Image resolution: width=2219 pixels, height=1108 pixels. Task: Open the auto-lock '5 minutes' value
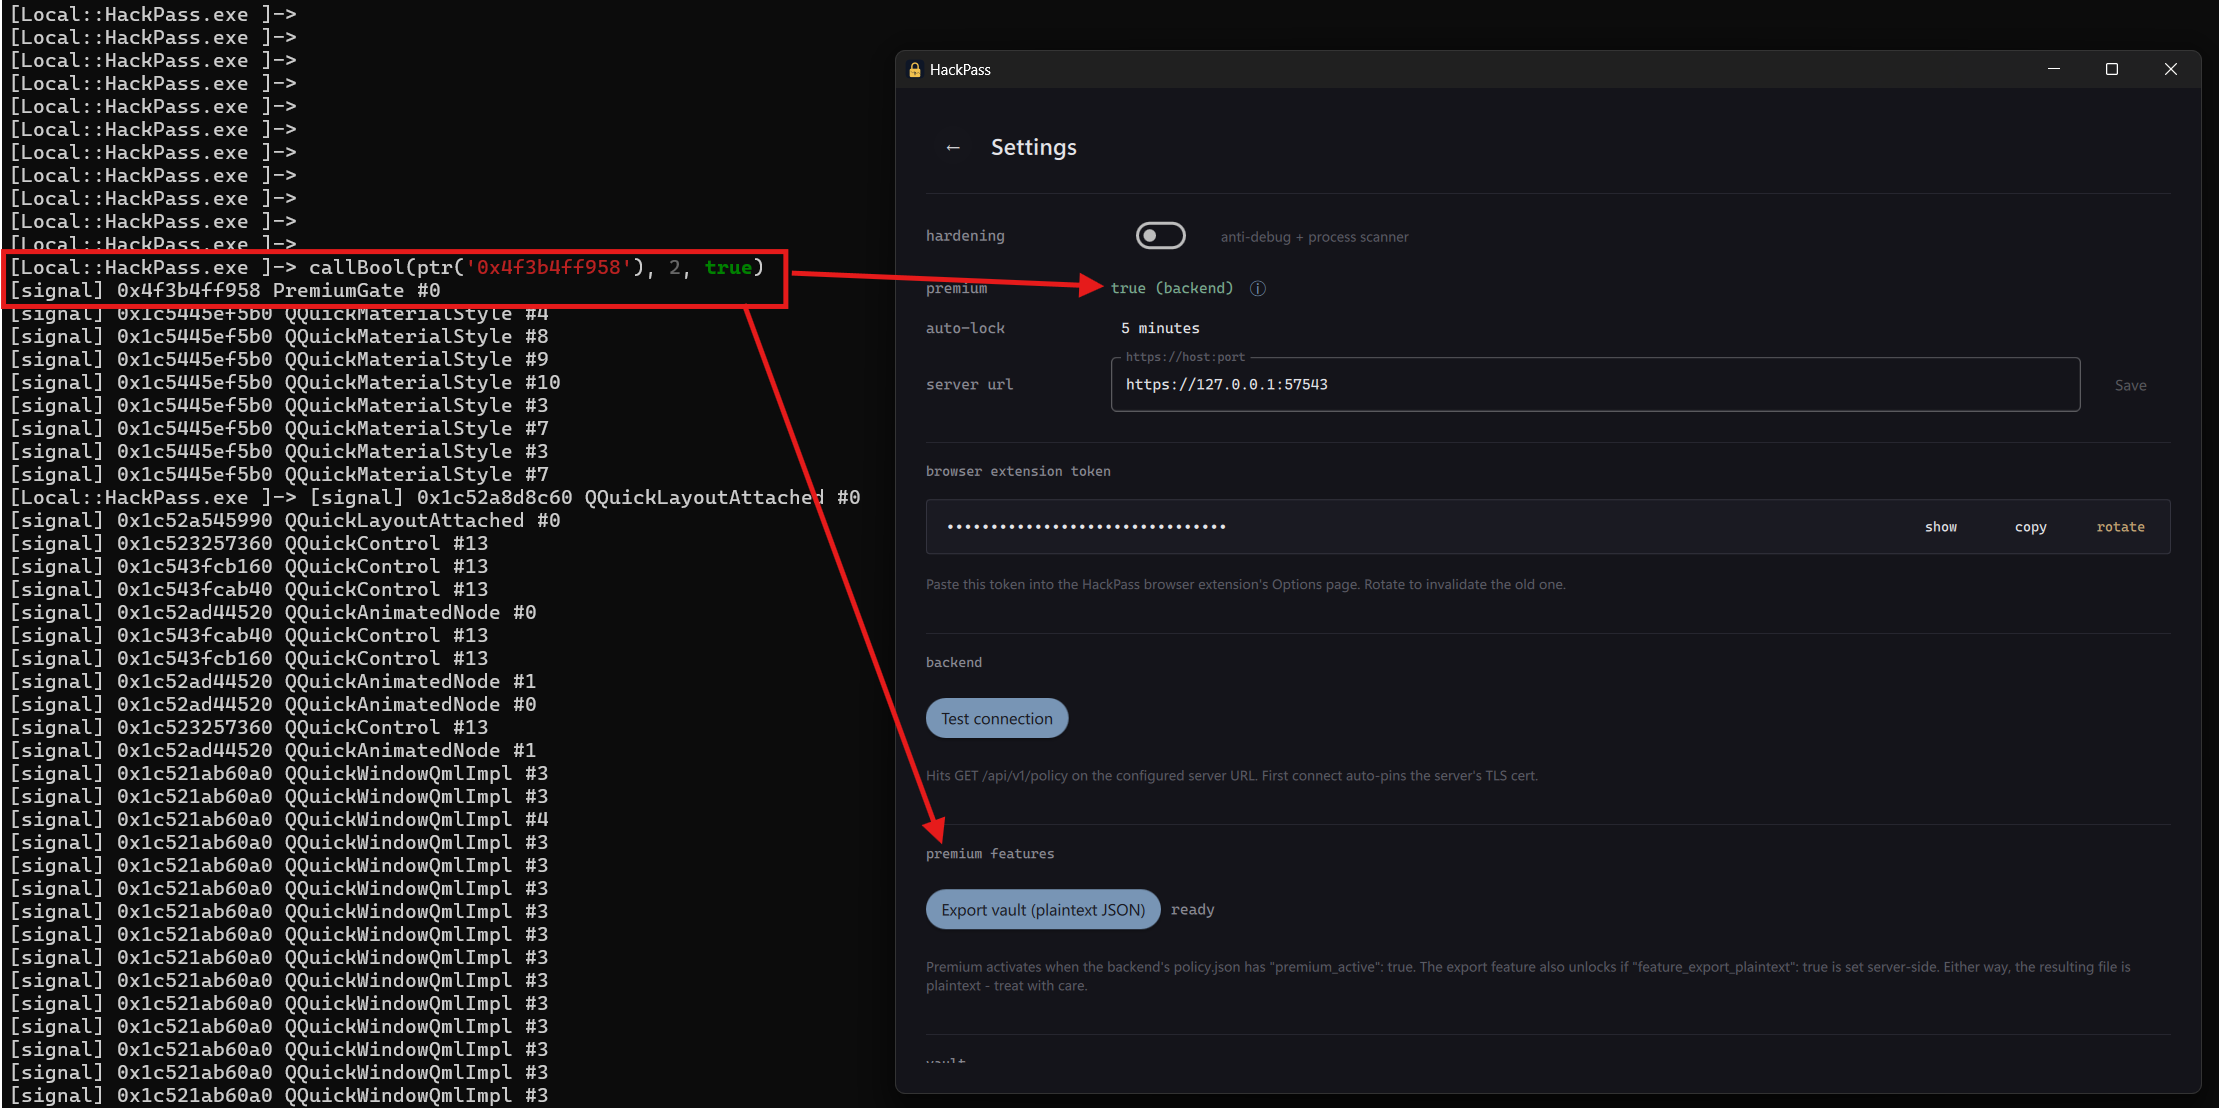(1160, 328)
